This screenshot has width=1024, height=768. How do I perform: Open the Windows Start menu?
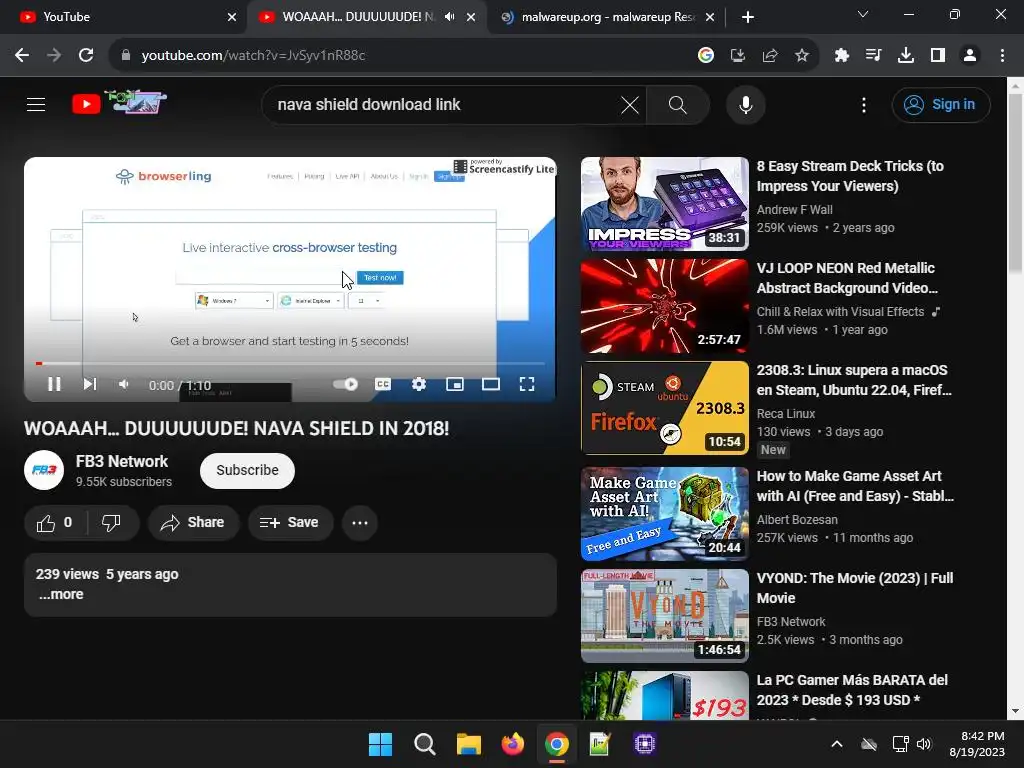click(380, 744)
